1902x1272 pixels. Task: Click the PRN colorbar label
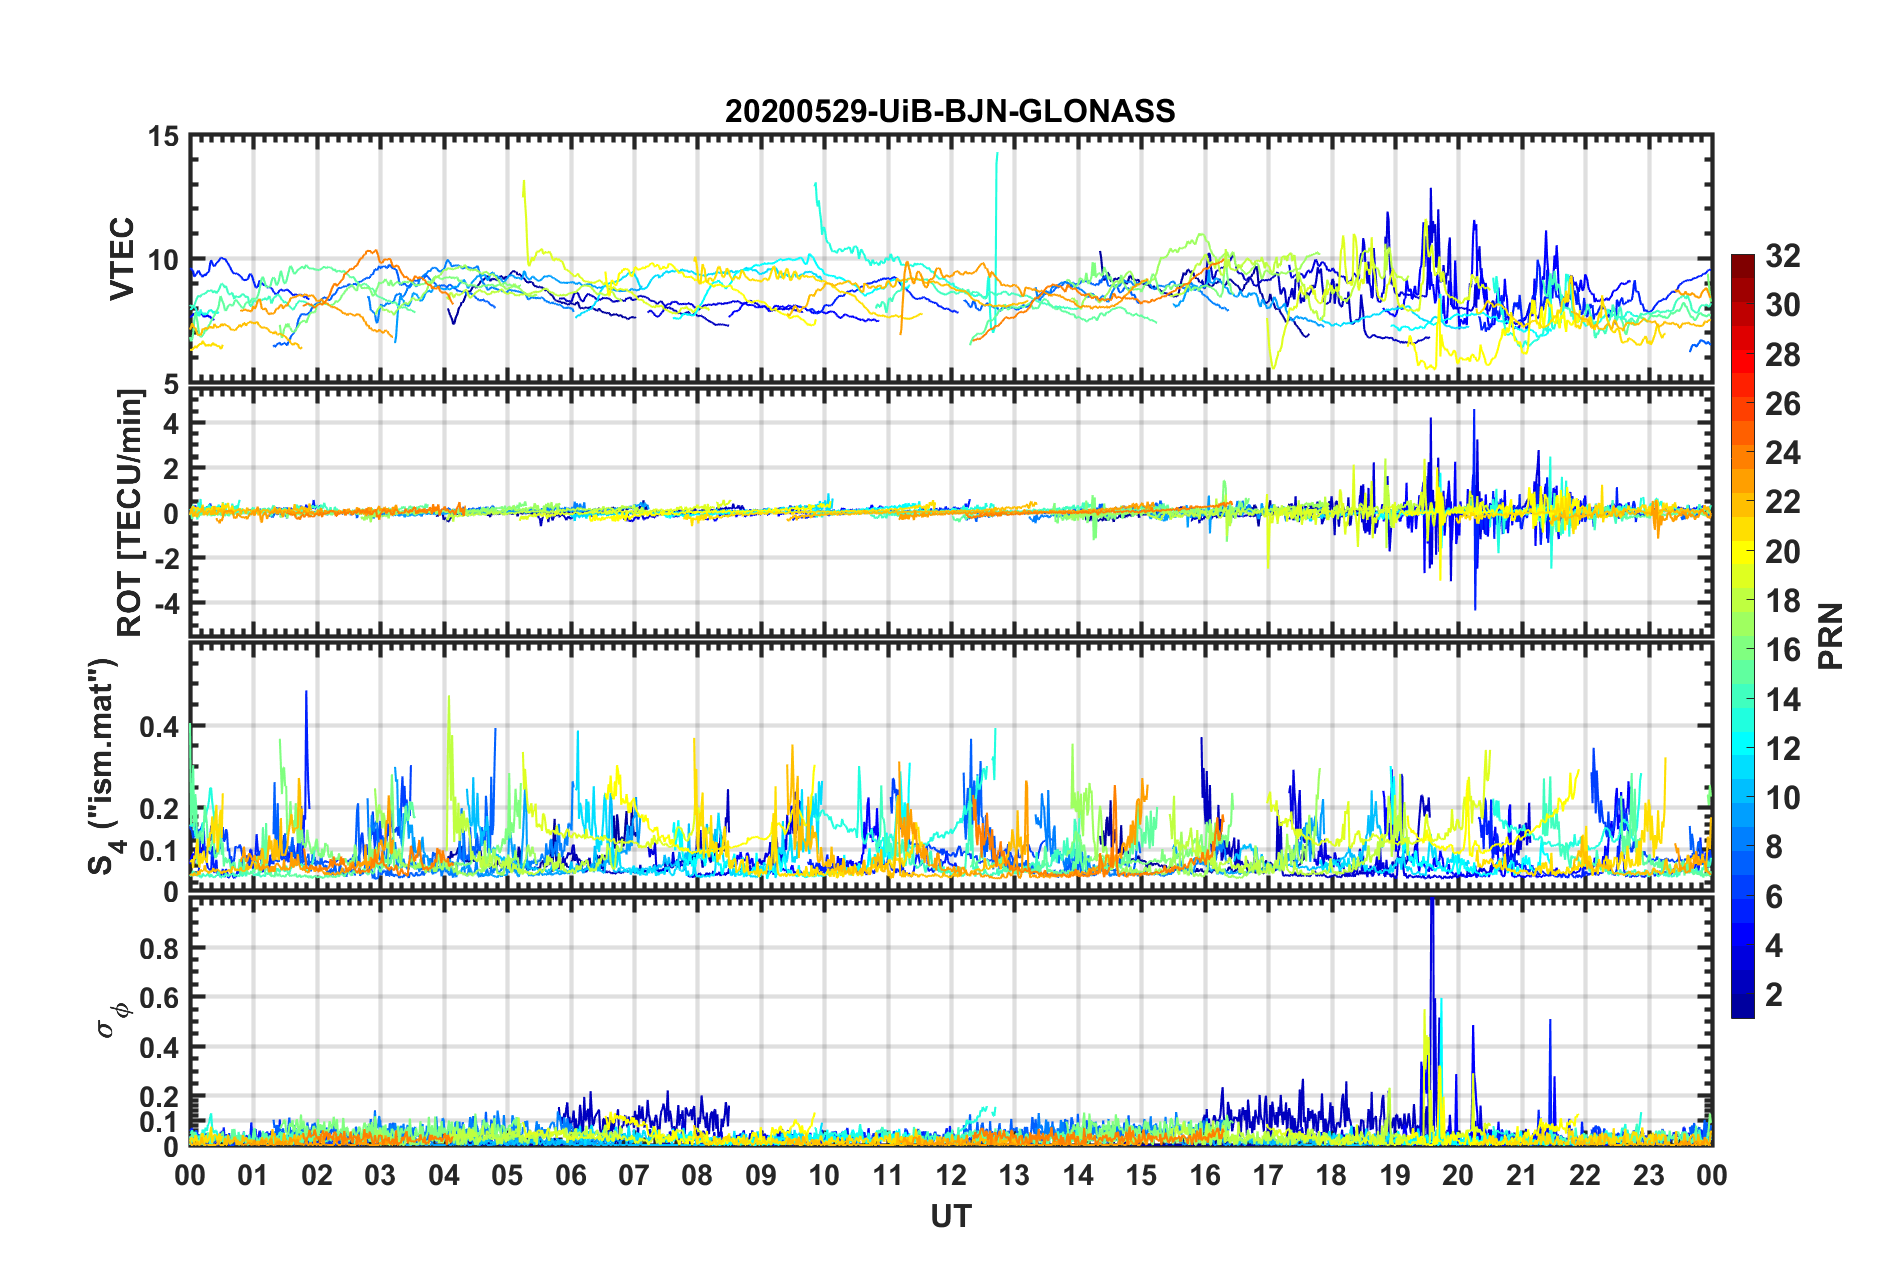[x=1831, y=636]
